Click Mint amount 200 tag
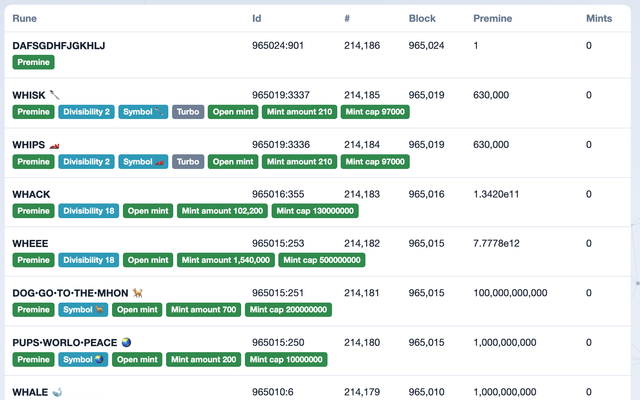This screenshot has height=400, width=640. pos(204,360)
